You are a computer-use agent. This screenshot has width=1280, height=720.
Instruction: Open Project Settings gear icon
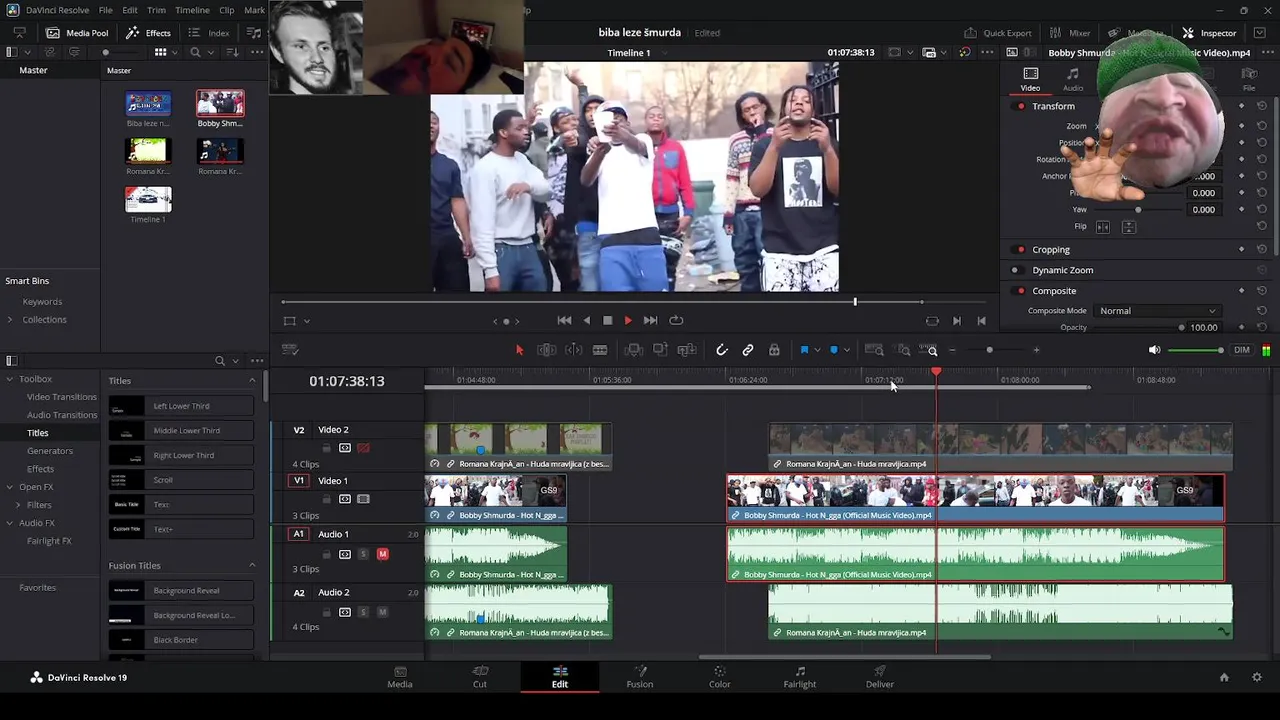1257,677
